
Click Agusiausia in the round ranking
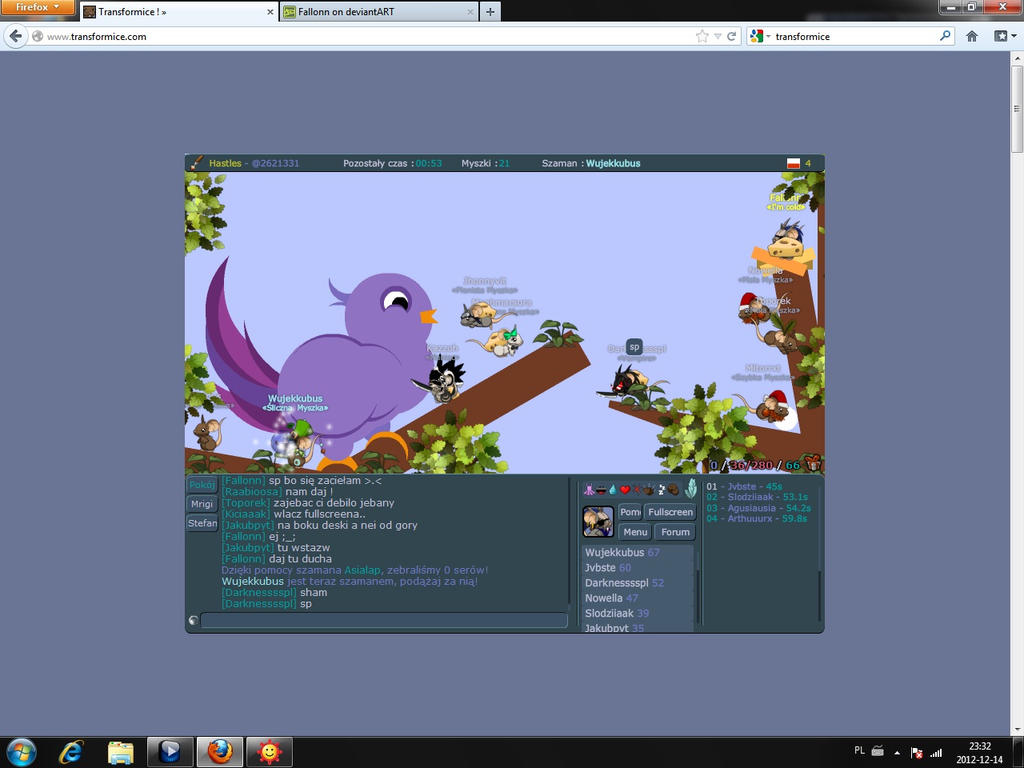[752, 508]
